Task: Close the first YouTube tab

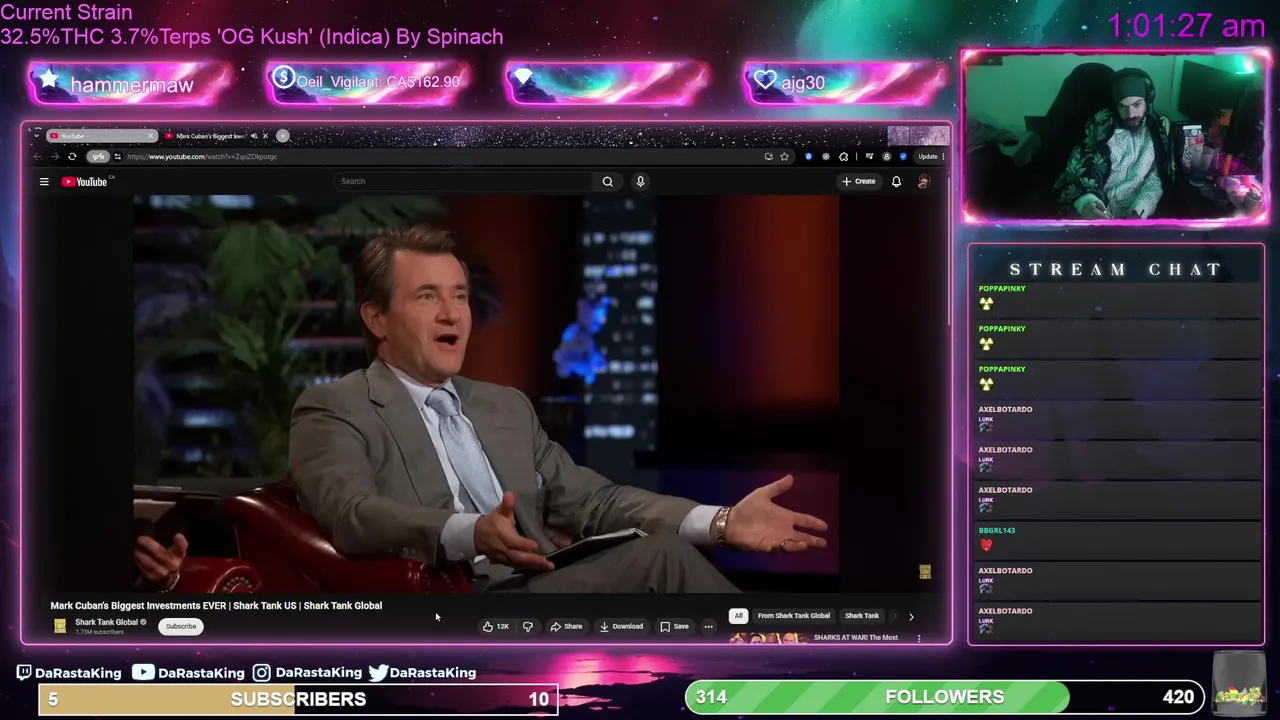Action: [x=151, y=136]
